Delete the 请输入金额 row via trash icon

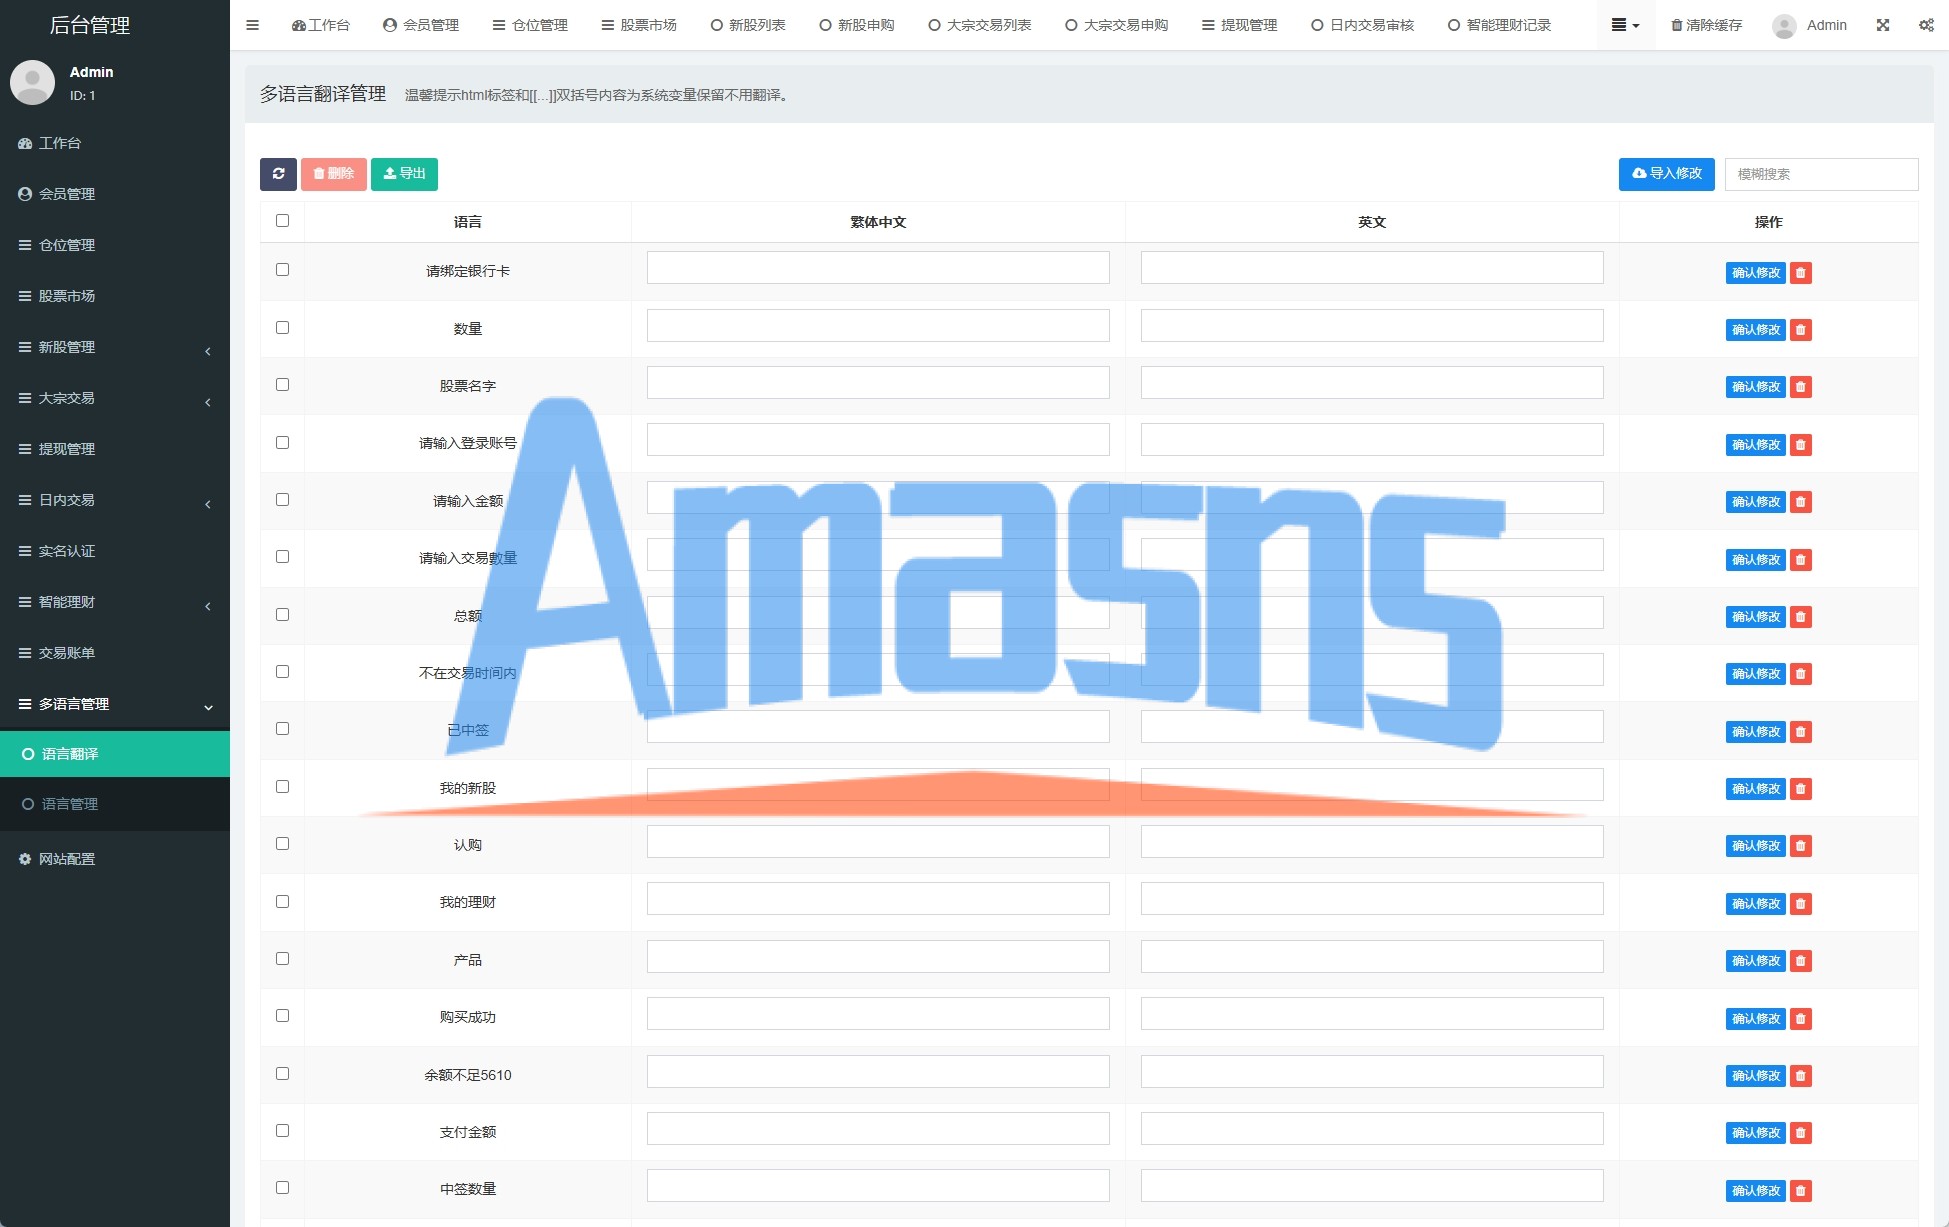tap(1801, 502)
